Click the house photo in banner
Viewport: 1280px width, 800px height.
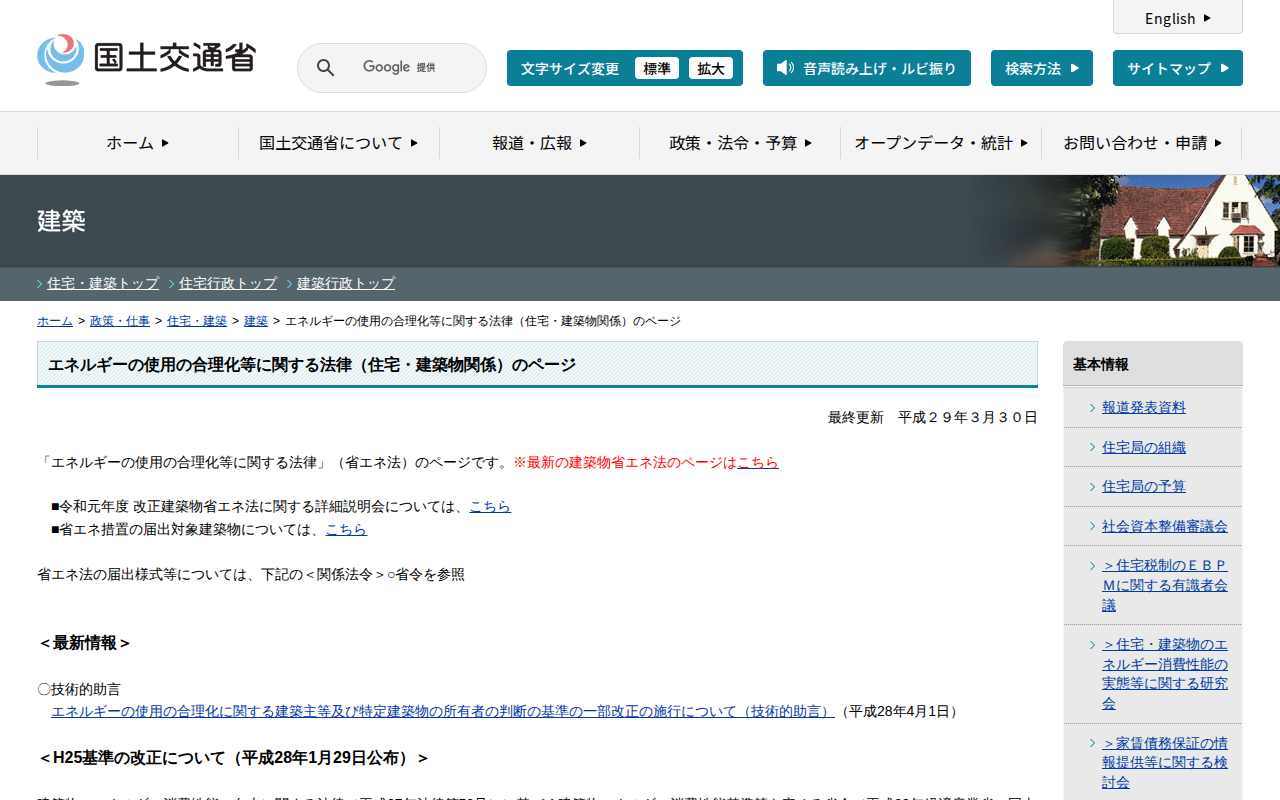[x=1180, y=220]
